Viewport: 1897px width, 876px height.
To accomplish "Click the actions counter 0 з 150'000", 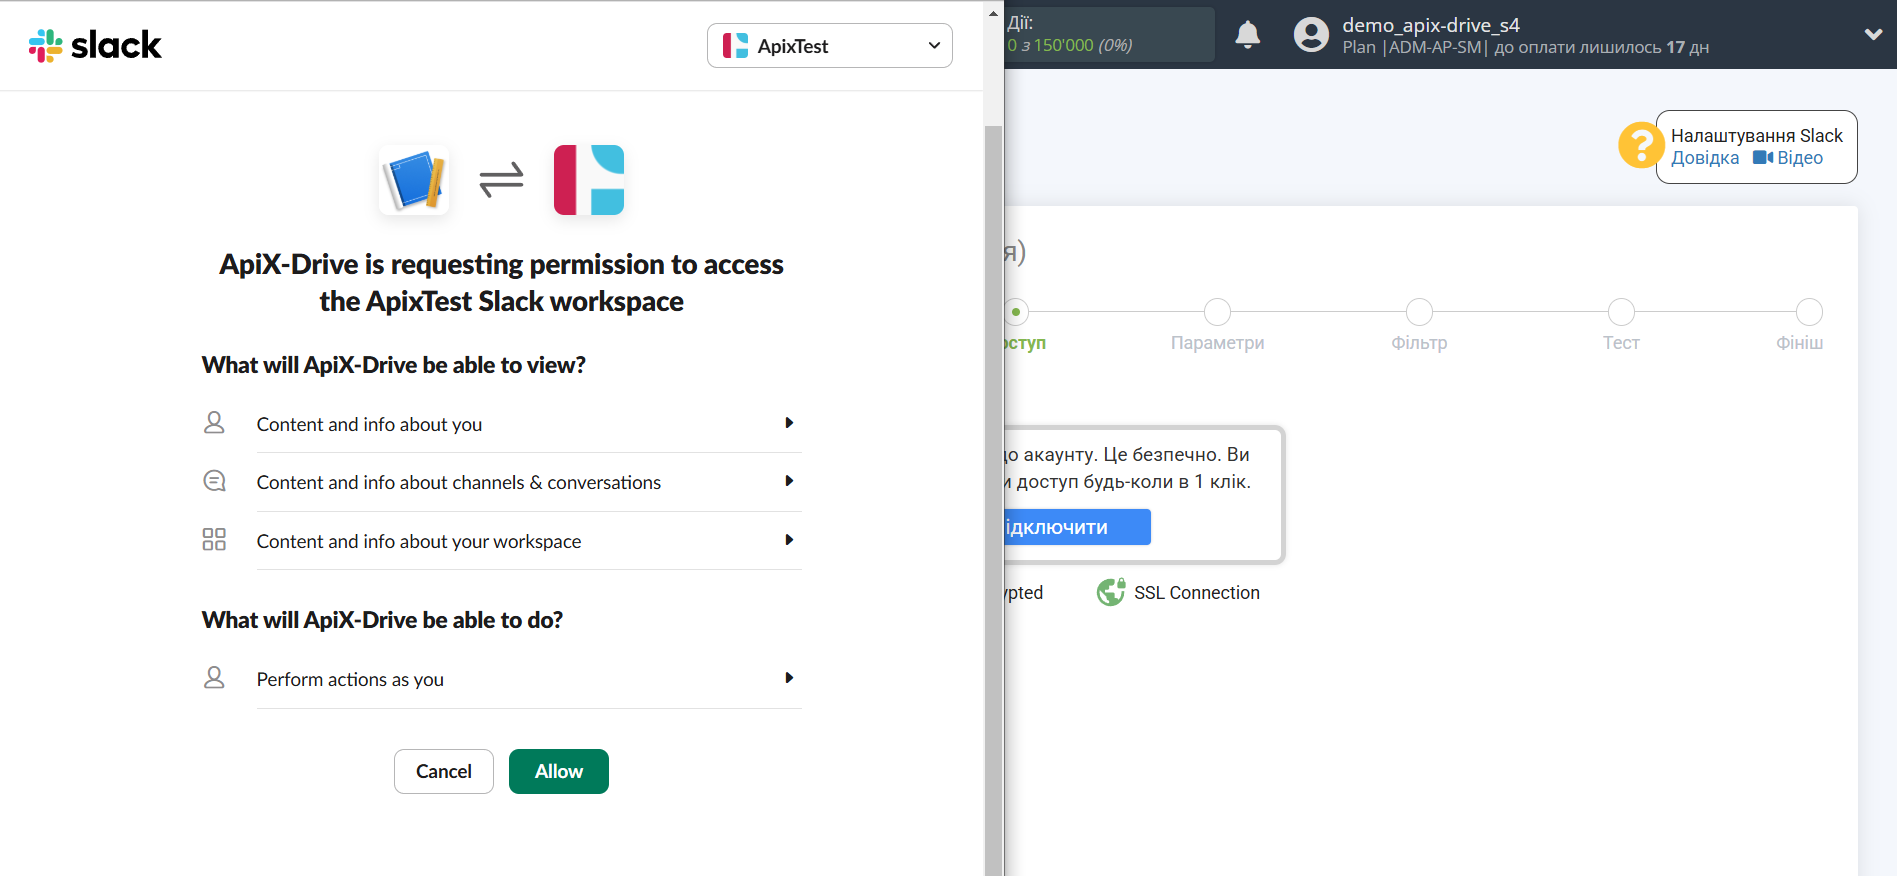I will coord(1070,45).
